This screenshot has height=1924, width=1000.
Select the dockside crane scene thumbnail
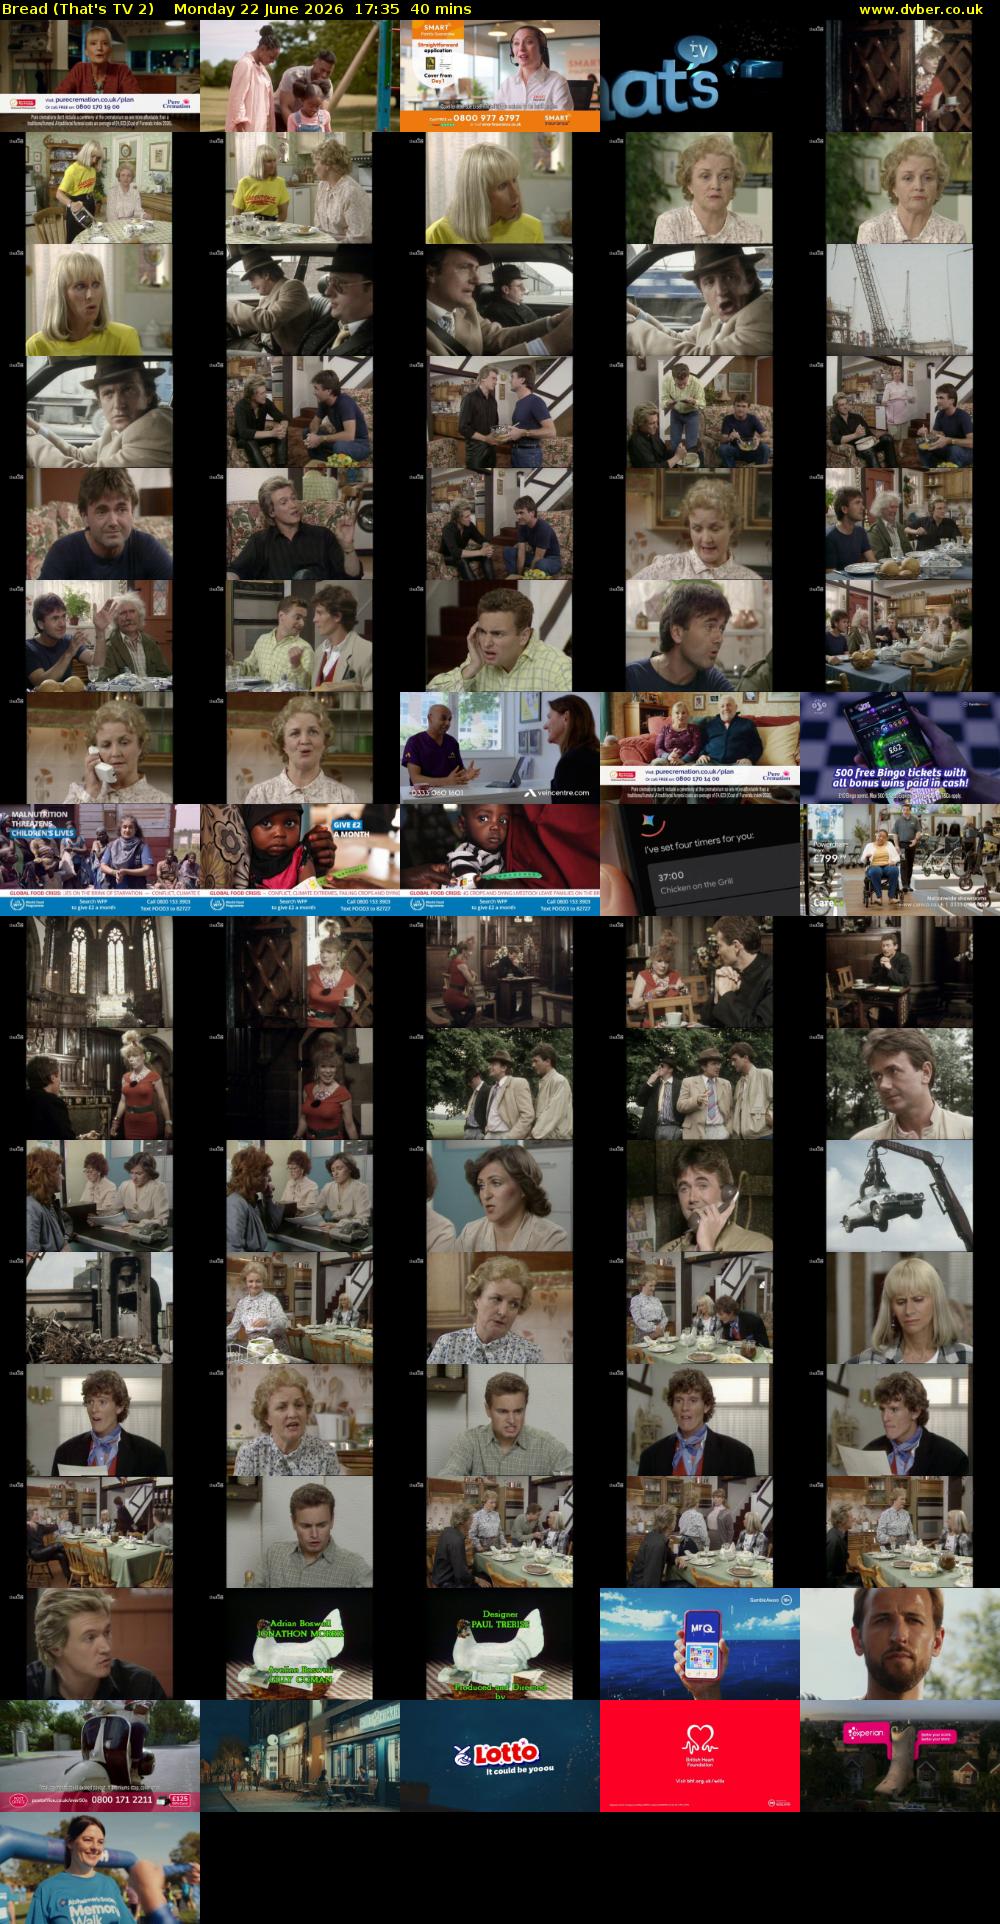point(900,300)
